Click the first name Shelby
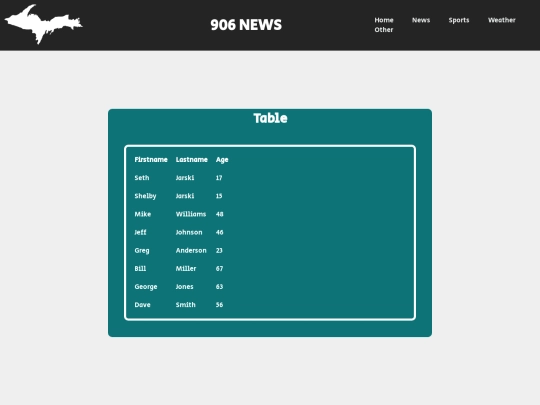540x405 pixels. (145, 196)
